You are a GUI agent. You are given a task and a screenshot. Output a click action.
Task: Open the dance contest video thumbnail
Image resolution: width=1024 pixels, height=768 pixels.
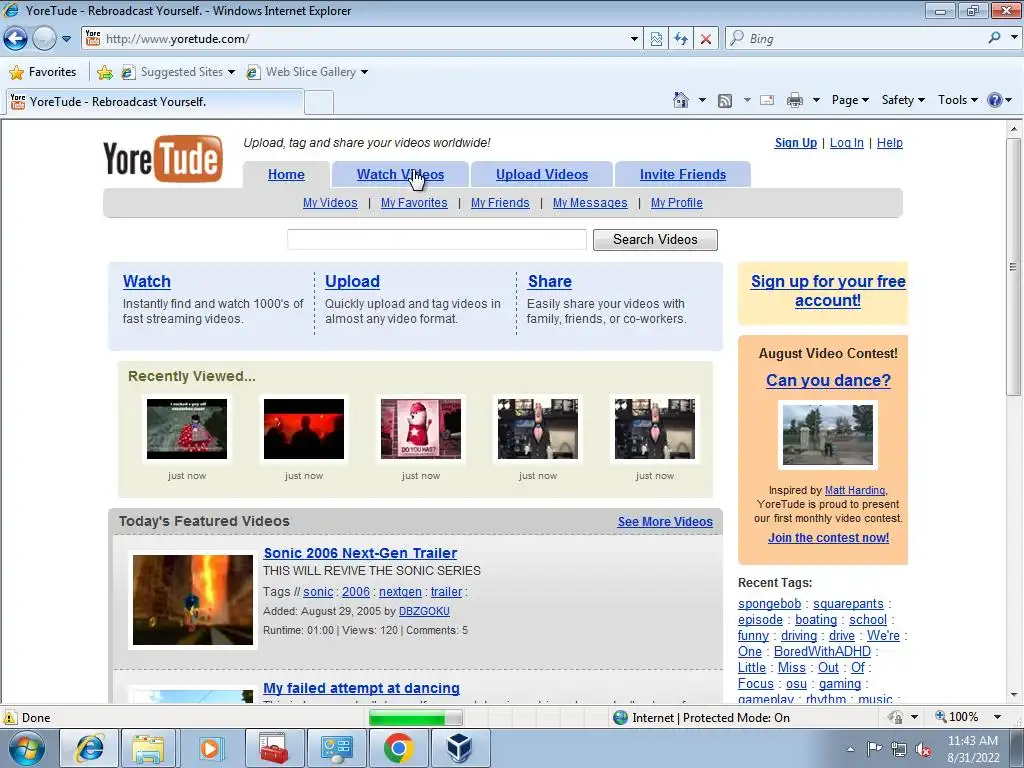click(827, 435)
